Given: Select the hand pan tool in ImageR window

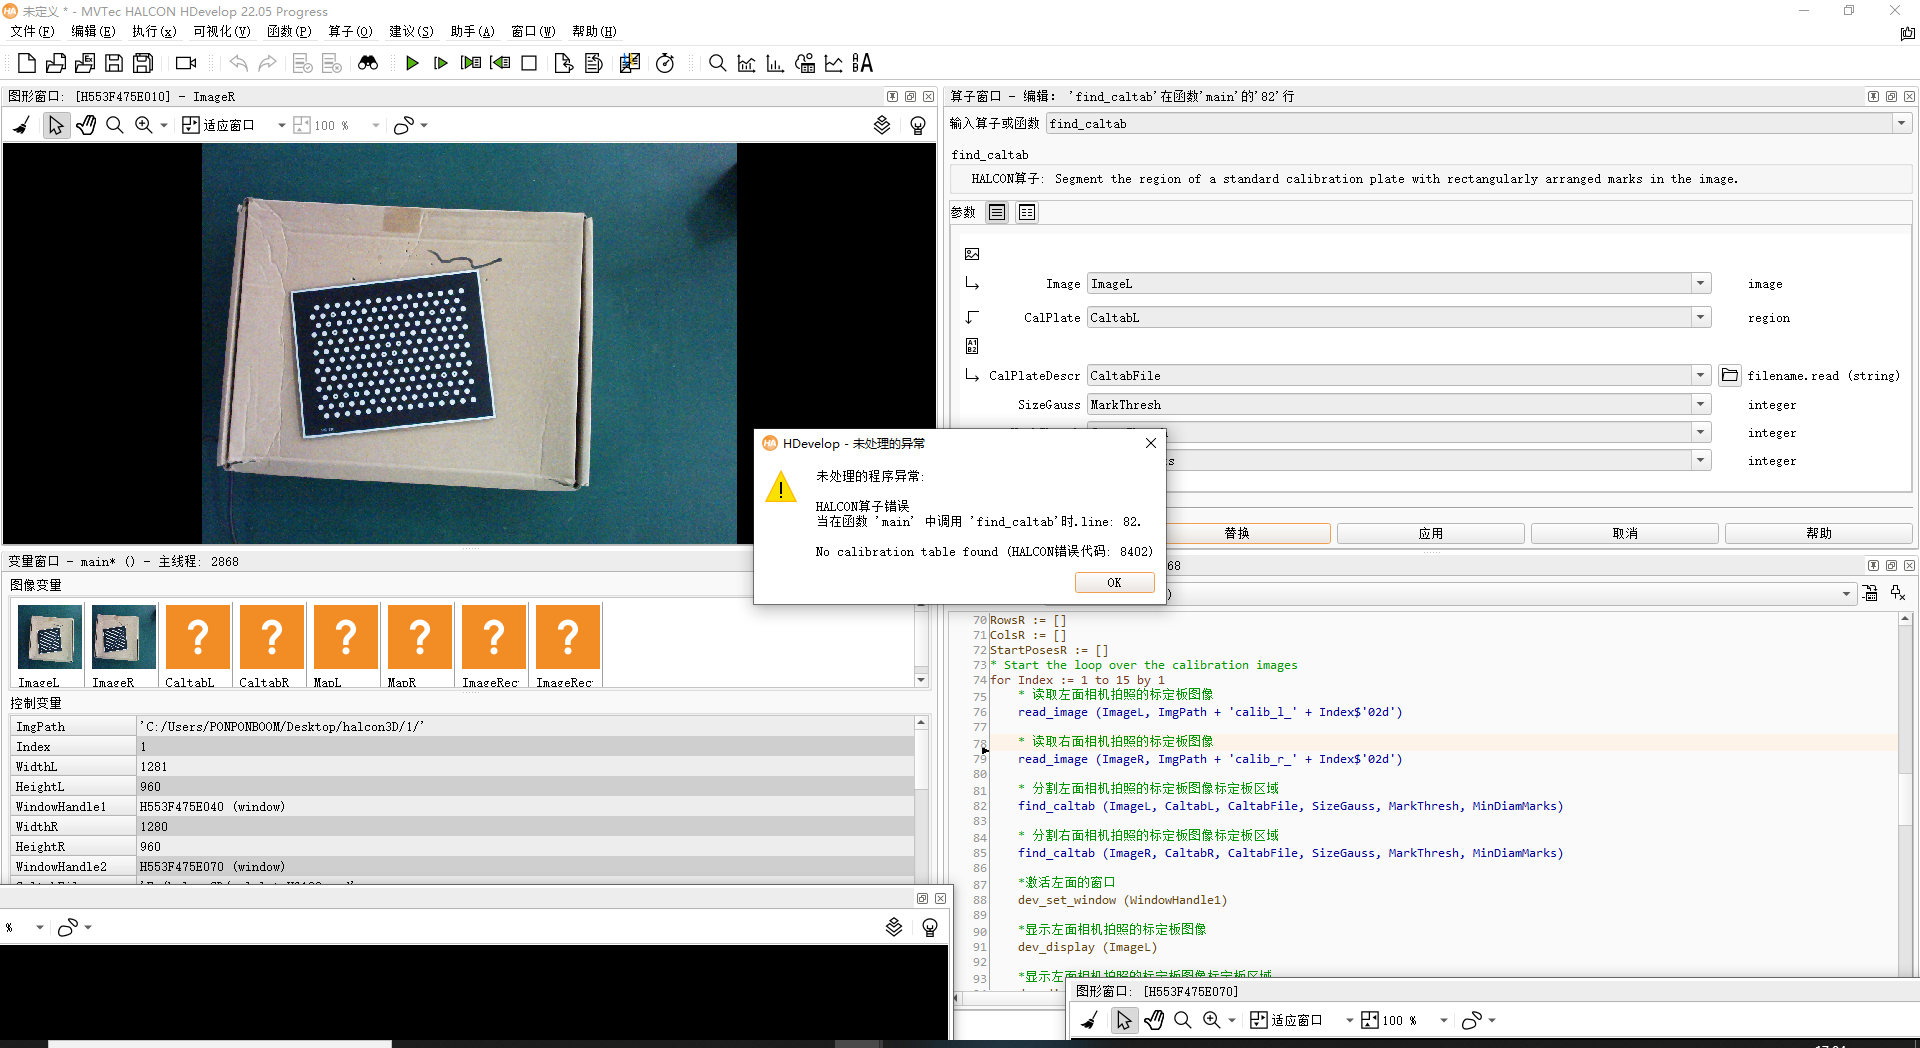Looking at the screenshot, I should (x=86, y=125).
